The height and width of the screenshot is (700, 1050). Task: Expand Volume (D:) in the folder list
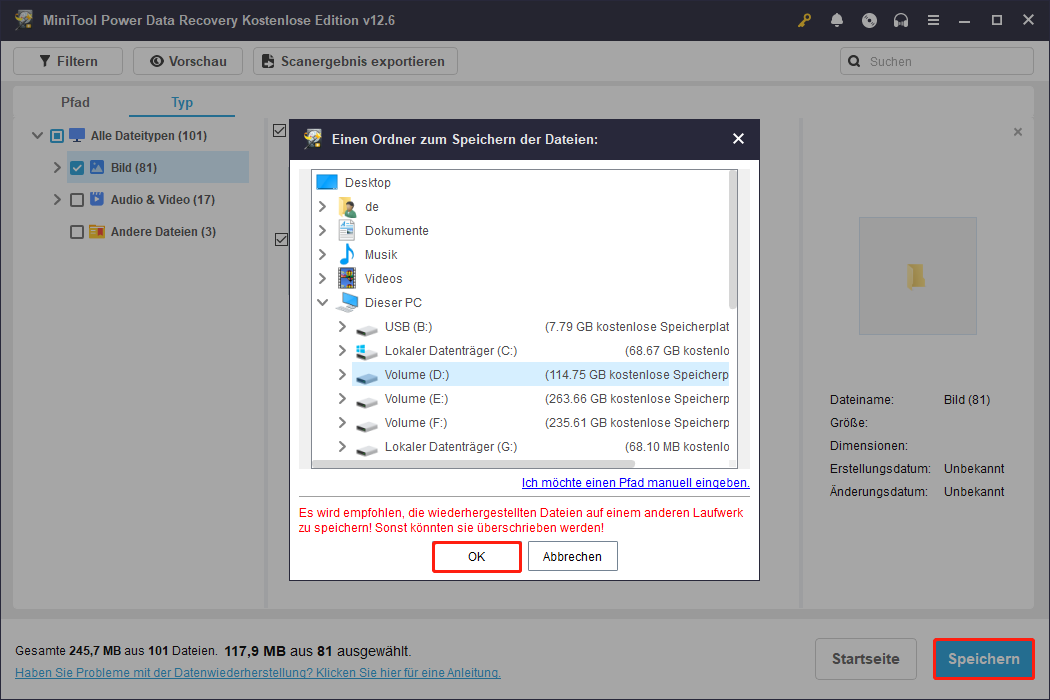point(341,374)
